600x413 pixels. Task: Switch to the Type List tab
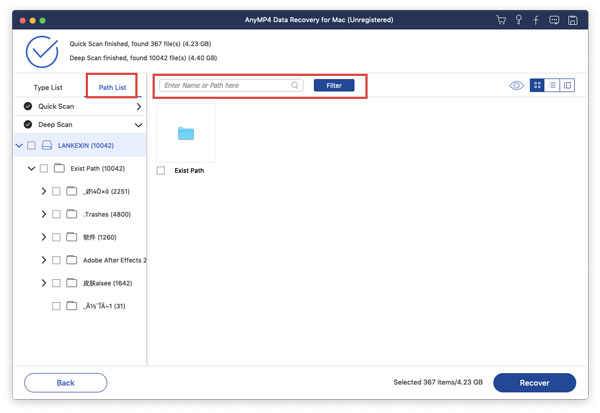click(x=48, y=87)
